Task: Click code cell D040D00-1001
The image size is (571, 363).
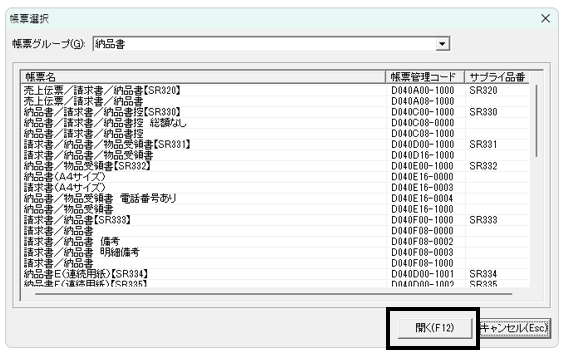Action: 423,274
